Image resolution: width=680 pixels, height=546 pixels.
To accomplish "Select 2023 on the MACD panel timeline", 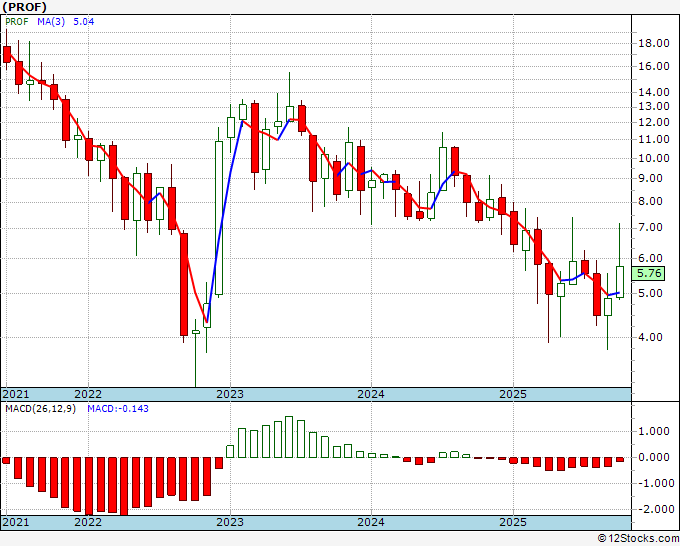I will point(230,522).
